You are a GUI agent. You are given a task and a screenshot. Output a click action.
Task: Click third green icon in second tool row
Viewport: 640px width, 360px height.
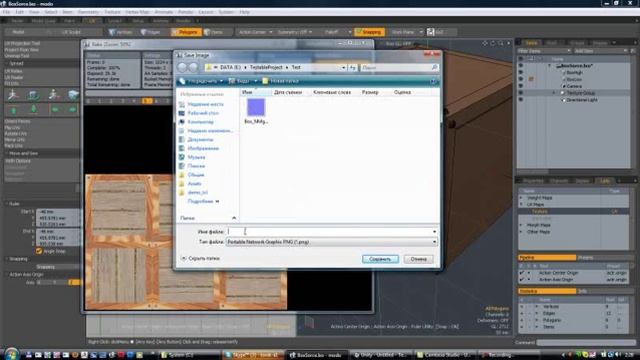tap(55, 109)
